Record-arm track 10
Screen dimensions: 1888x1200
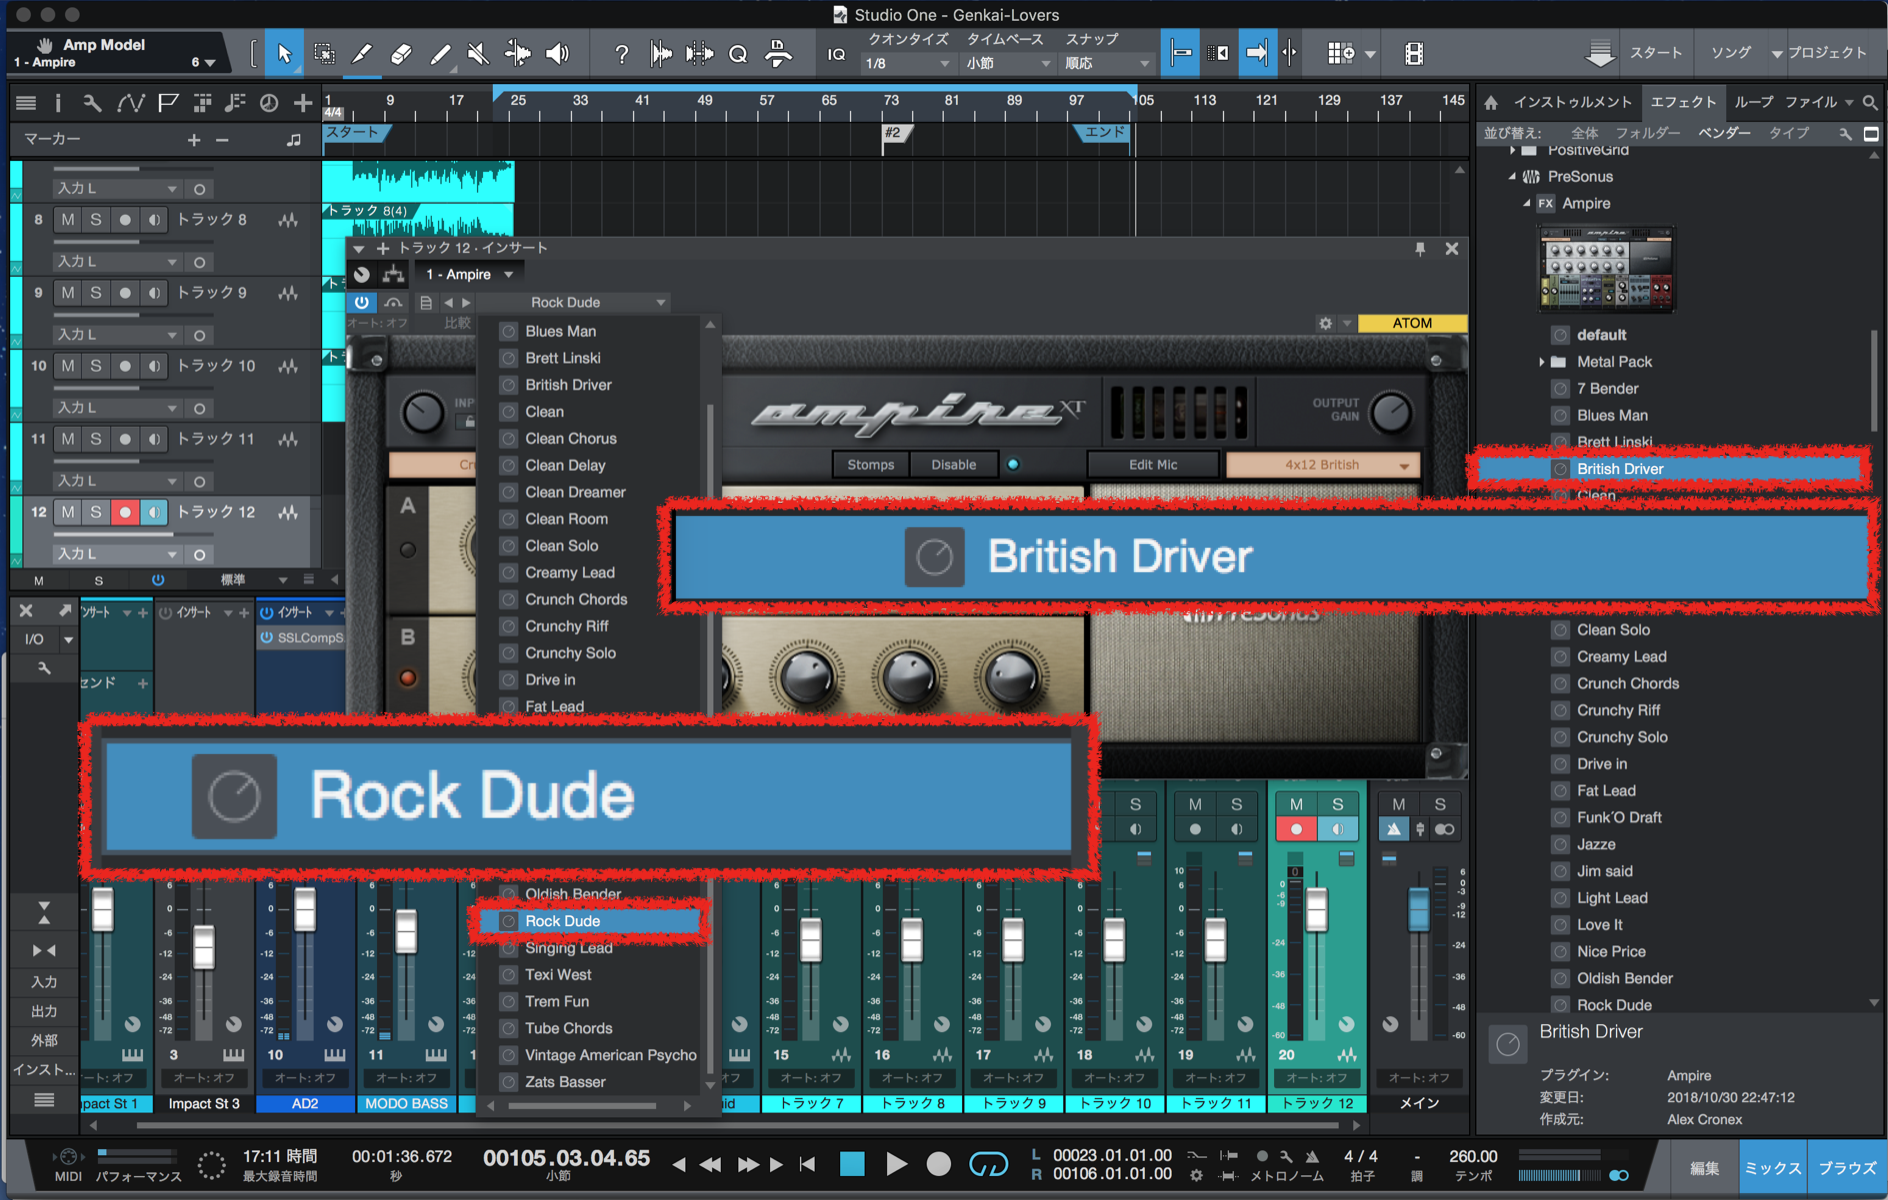pos(125,365)
